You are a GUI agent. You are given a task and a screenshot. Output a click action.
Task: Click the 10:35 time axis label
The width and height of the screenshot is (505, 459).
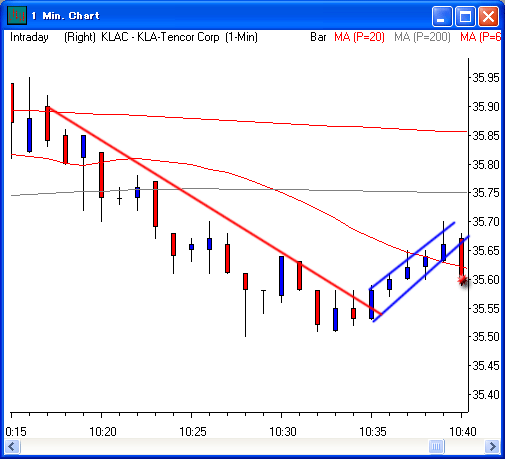tap(373, 432)
